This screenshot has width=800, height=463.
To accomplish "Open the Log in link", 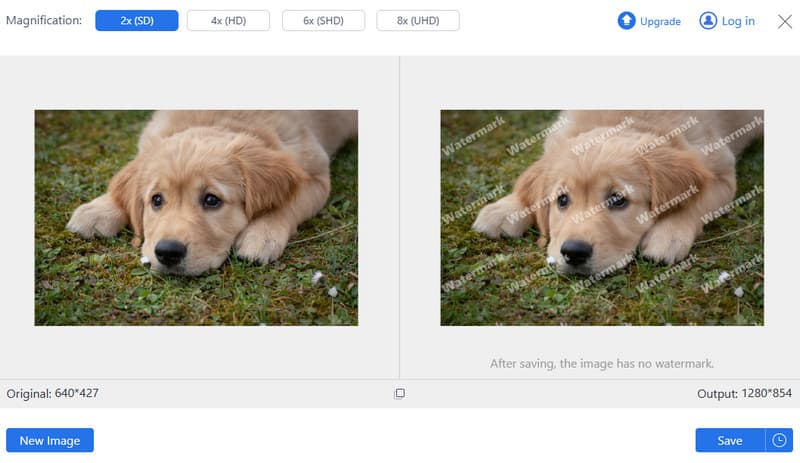I will (x=737, y=21).
